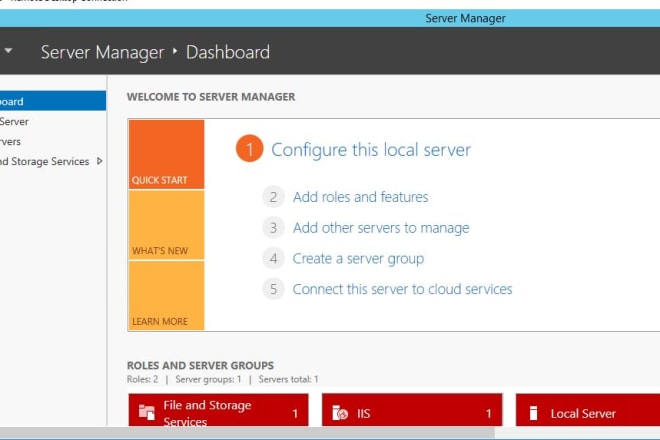Open the Local Server group tile
Image resolution: width=660 pixels, height=440 pixels.
[x=588, y=410]
